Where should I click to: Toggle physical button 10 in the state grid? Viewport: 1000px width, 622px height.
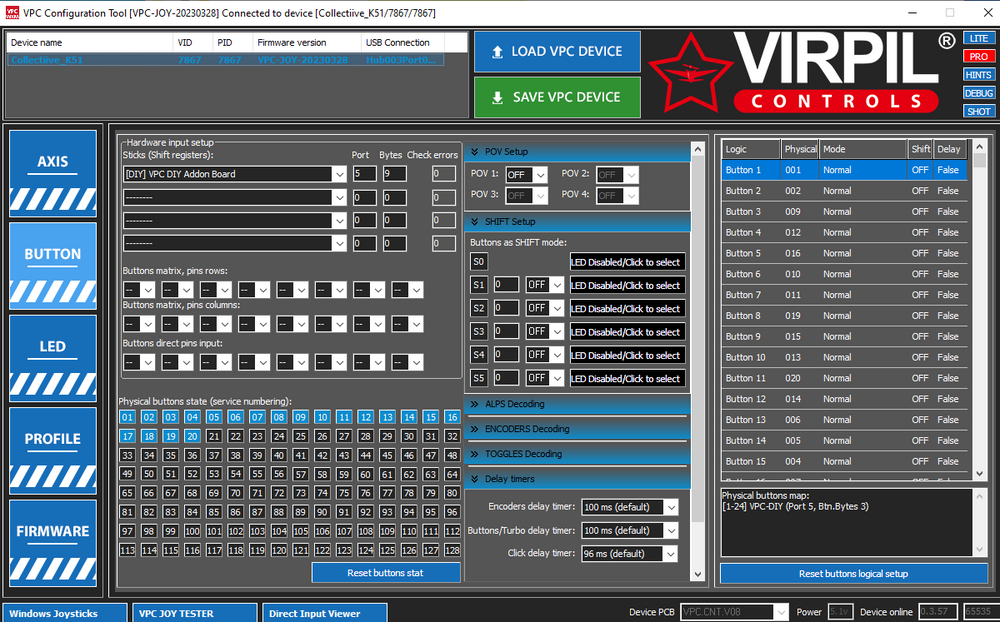pos(322,417)
